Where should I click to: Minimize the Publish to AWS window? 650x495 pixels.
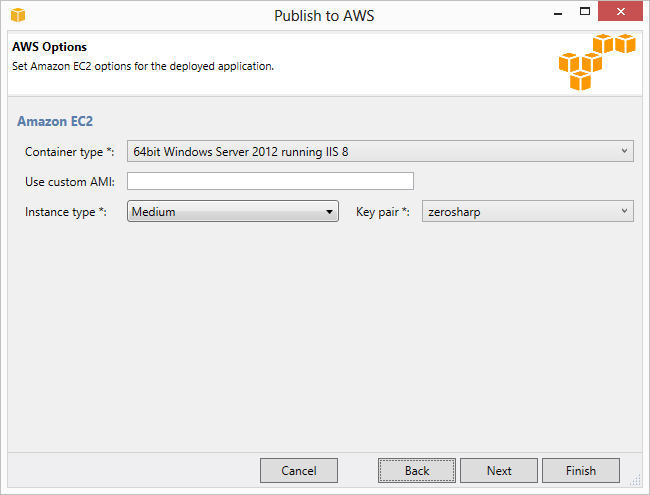pos(558,12)
